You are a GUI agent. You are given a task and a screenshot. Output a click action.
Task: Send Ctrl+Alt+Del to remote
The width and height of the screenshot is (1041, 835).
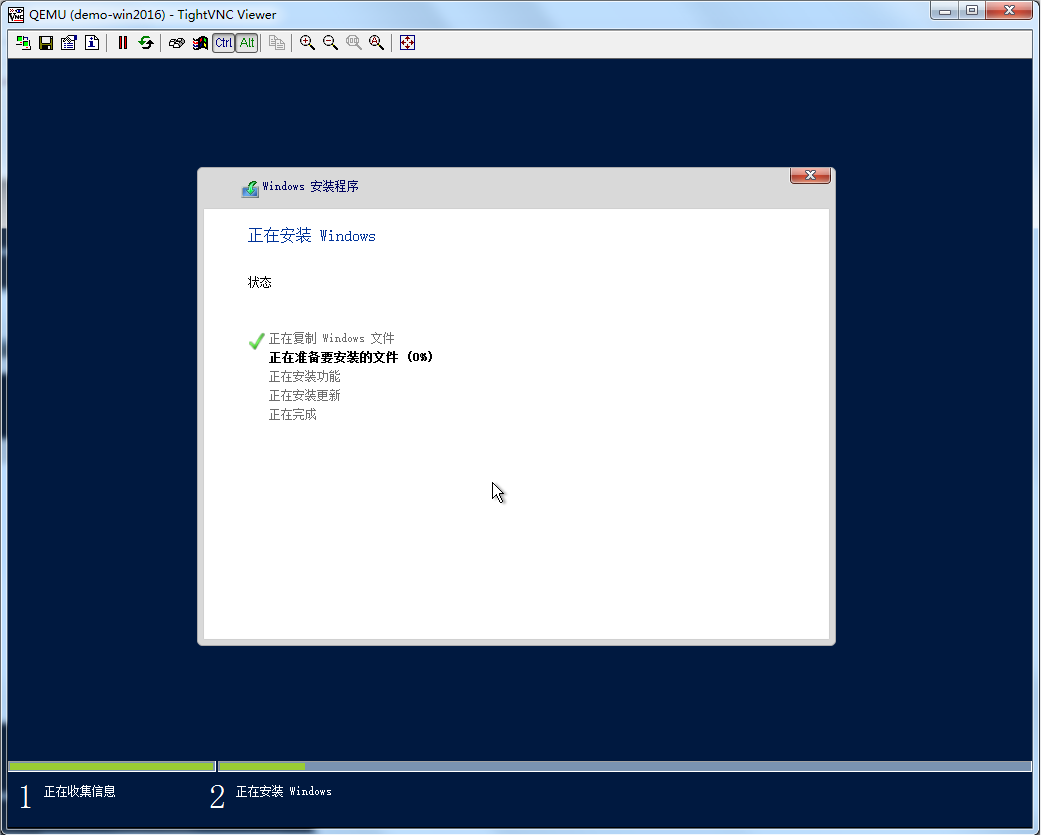(177, 43)
